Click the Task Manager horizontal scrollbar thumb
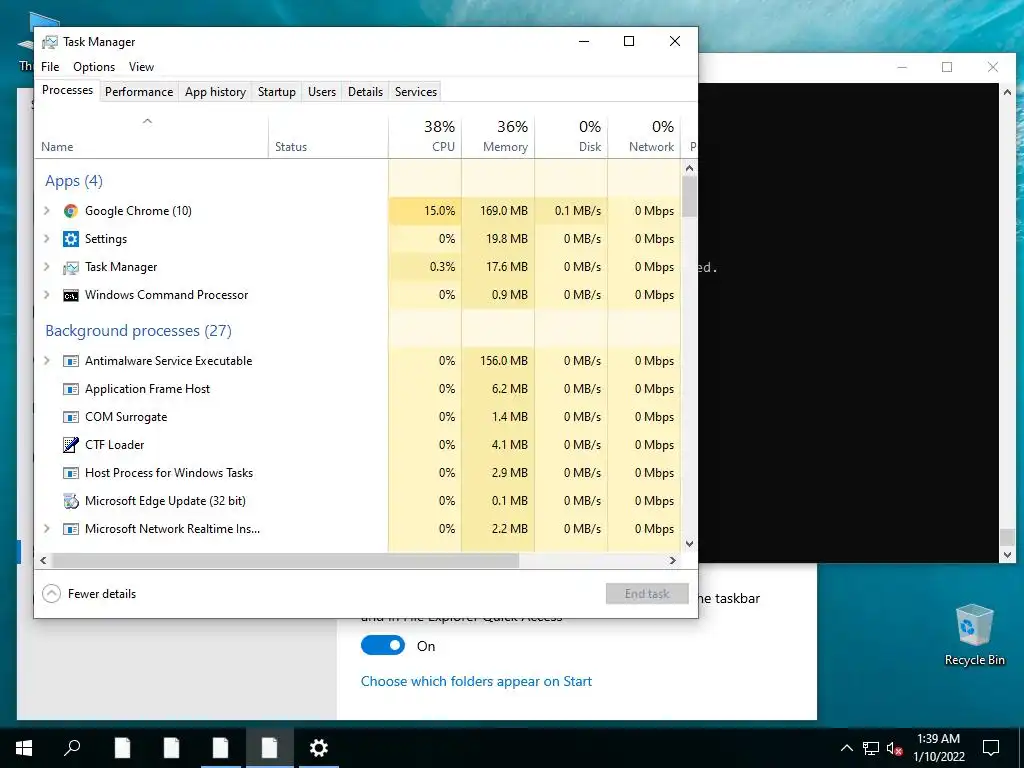The image size is (1024, 768). tap(285, 560)
